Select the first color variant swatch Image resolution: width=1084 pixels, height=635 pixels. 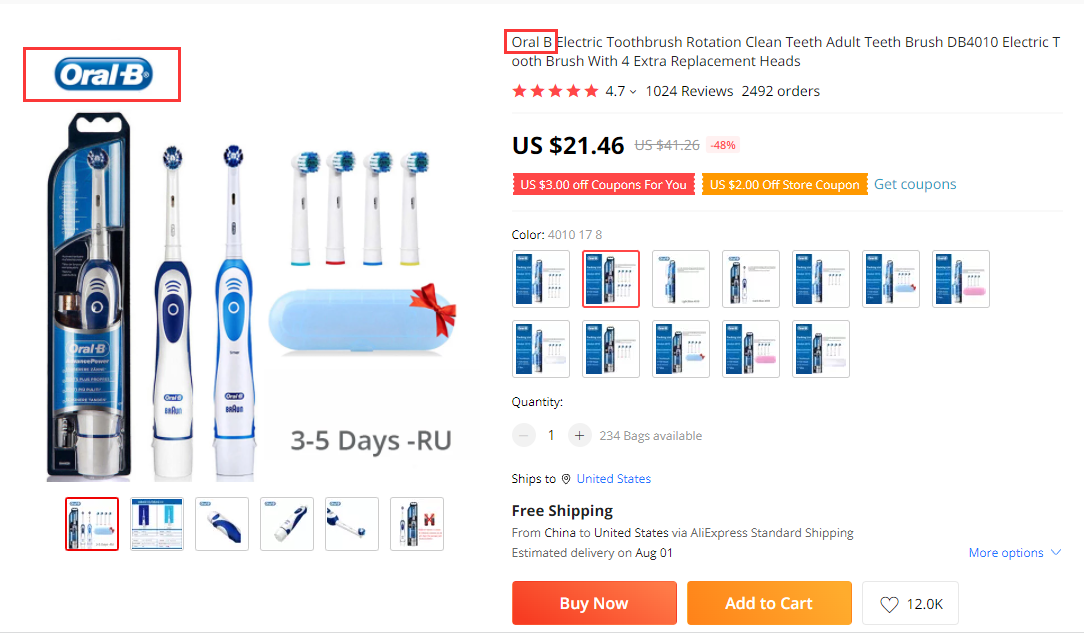click(541, 279)
